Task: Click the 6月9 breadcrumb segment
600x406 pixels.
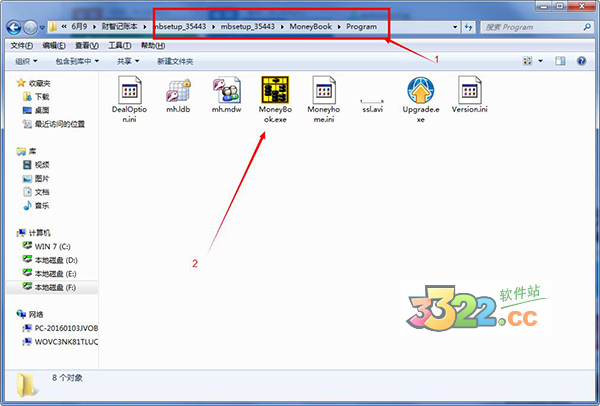Action: (79, 27)
